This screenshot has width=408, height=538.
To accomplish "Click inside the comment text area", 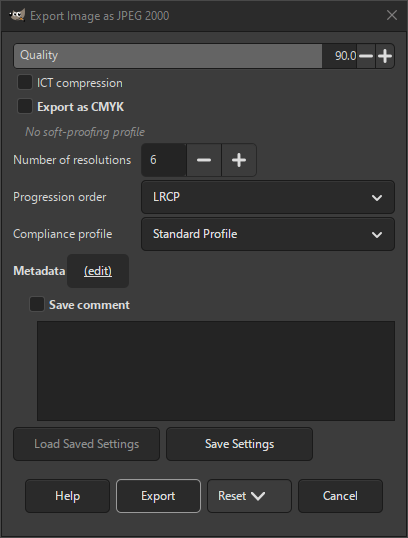I will click(216, 371).
